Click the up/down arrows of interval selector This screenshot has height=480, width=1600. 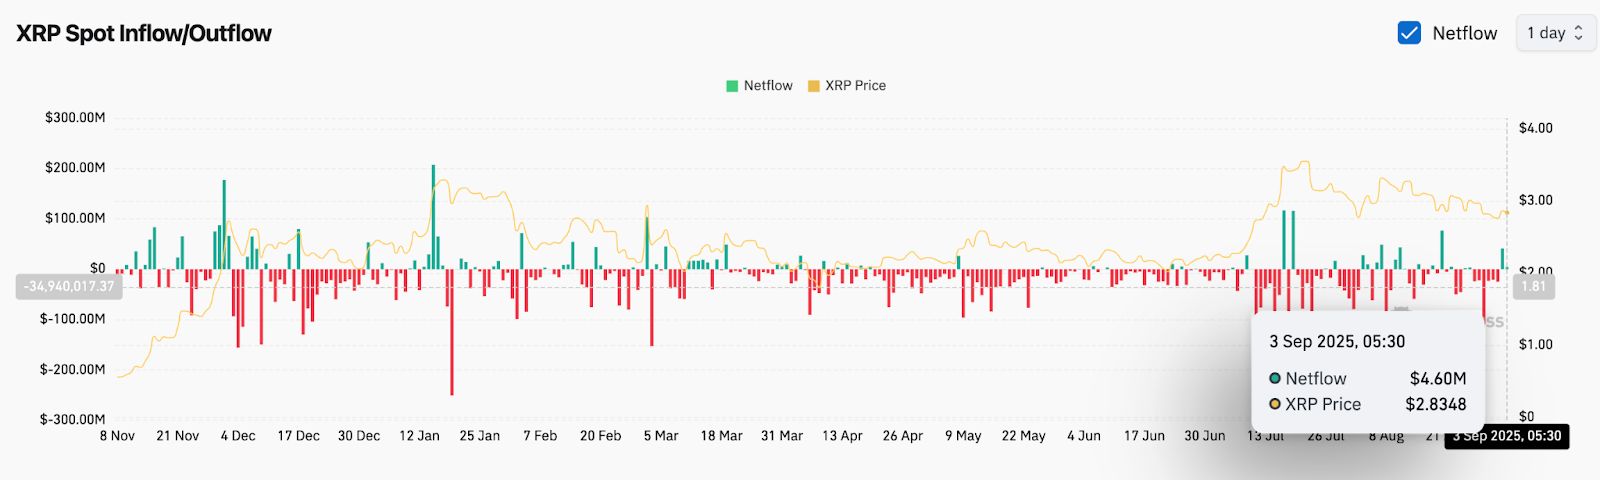[1579, 33]
